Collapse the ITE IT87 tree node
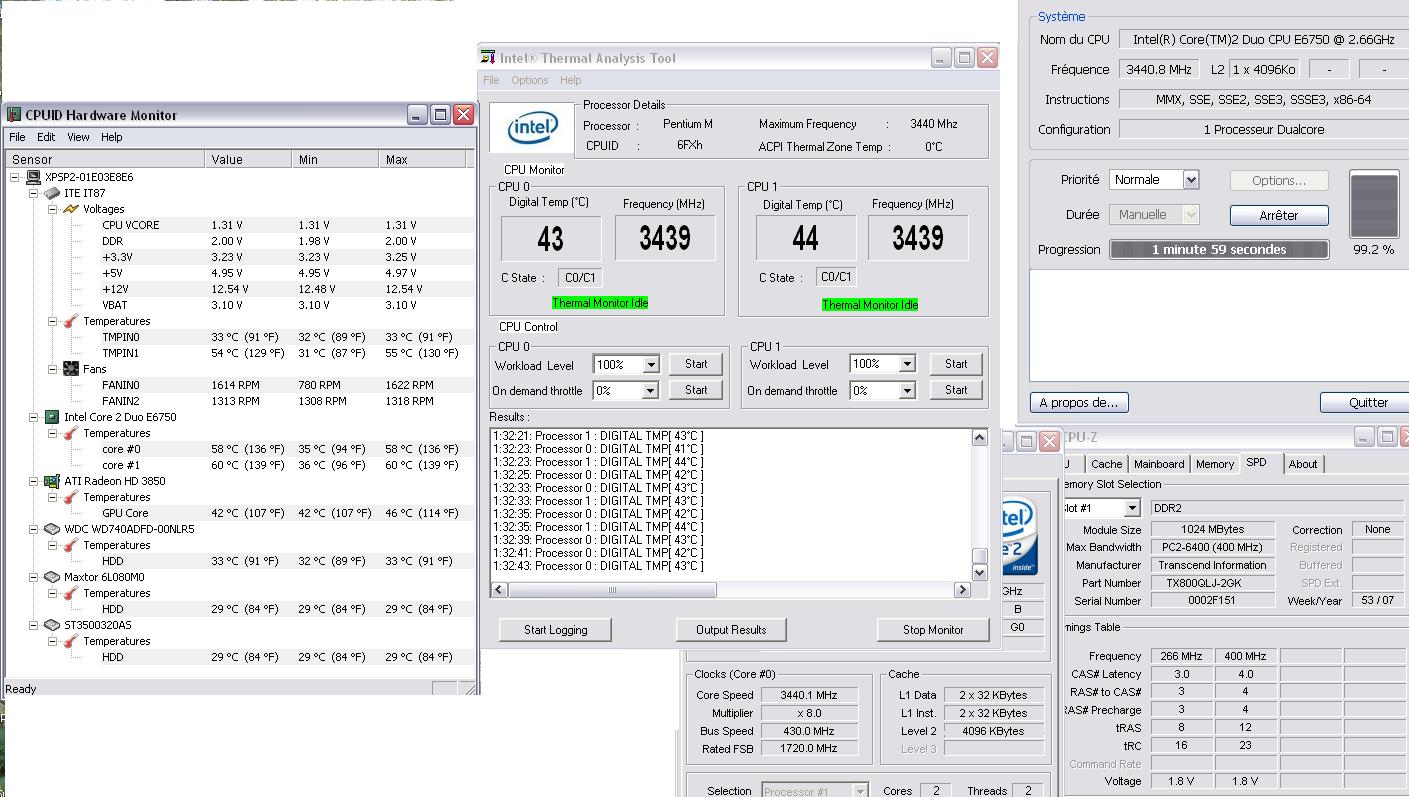Viewport: 1409px width, 797px height. point(33,193)
